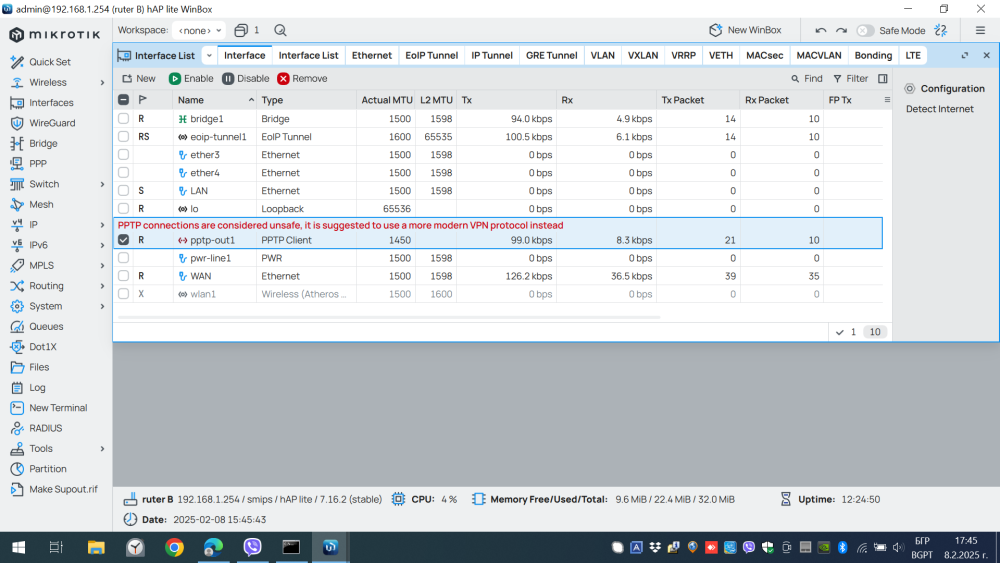Image resolution: width=1000 pixels, height=563 pixels.
Task: Open Viber from the Windows taskbar
Action: tap(252, 547)
